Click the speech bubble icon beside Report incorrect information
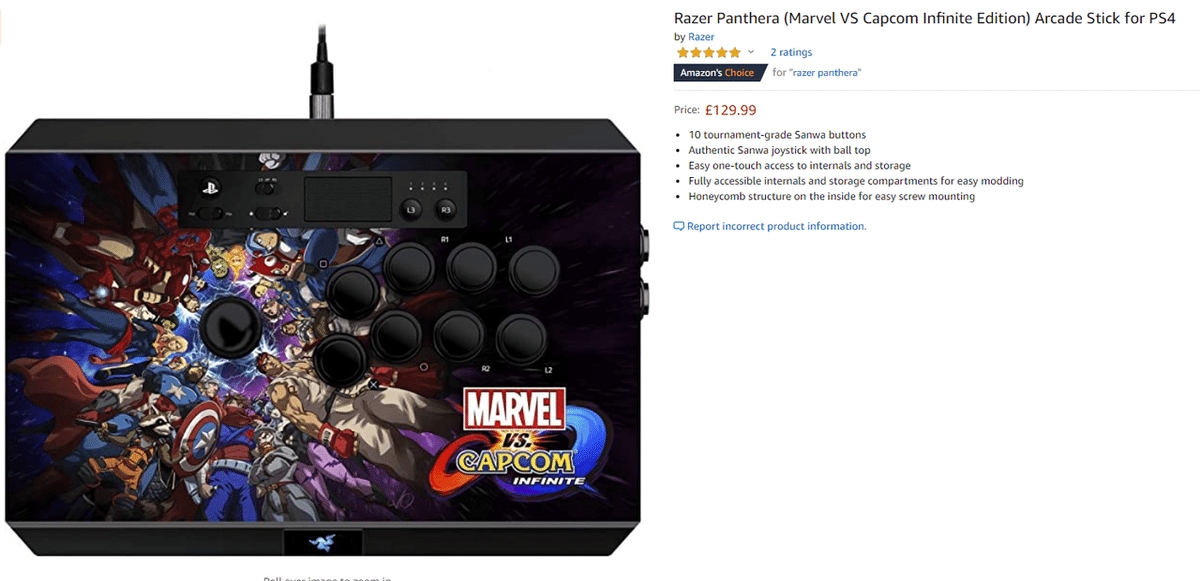1200x581 pixels. [x=679, y=226]
